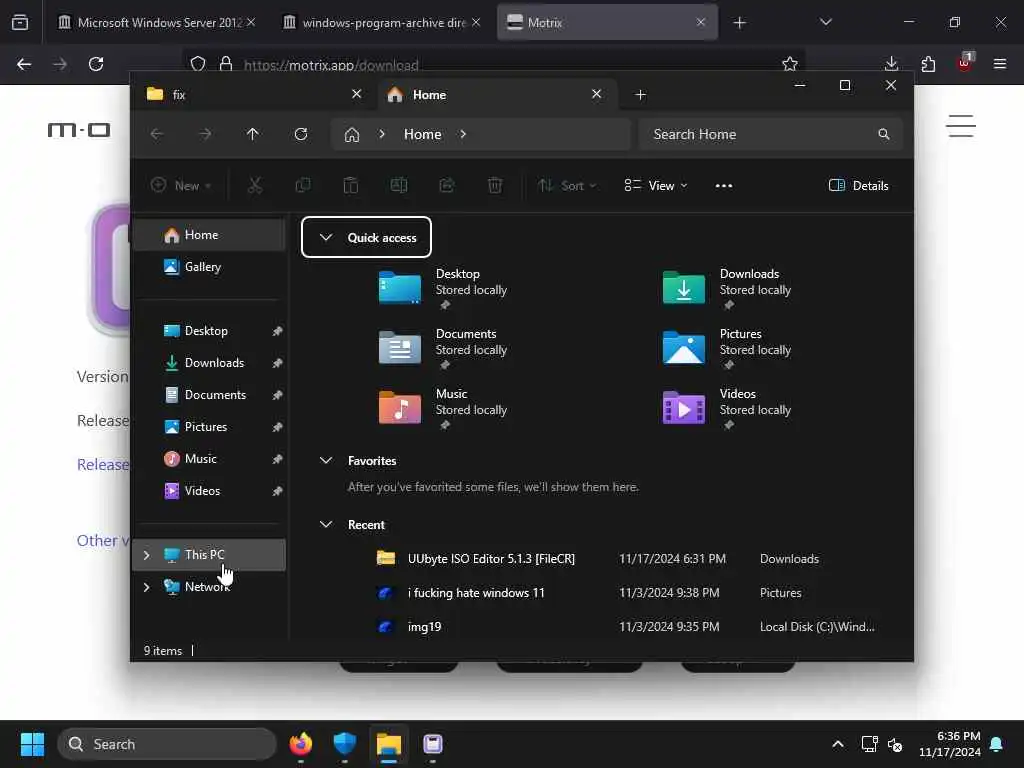Open the View dropdown

point(656,186)
